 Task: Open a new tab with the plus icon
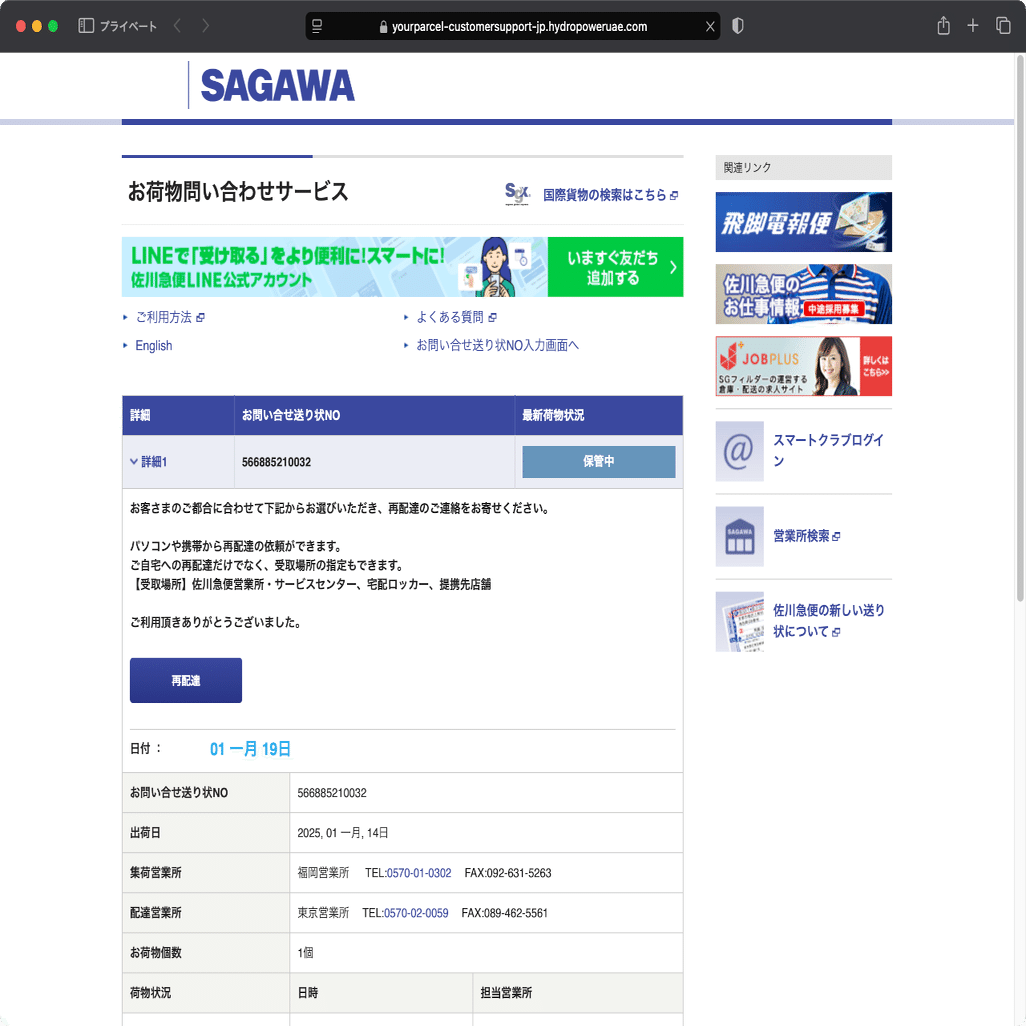972,25
